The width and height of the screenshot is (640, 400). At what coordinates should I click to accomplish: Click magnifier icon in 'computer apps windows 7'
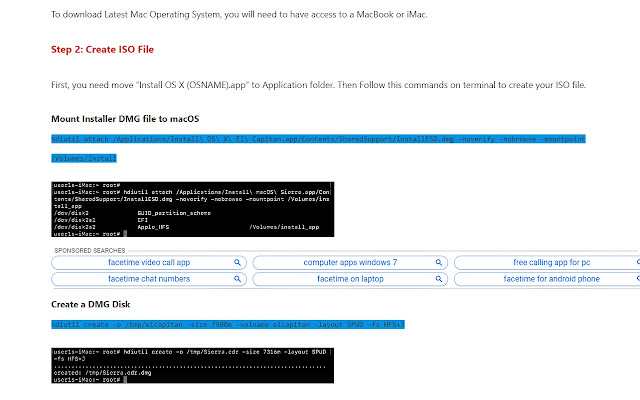[438, 262]
